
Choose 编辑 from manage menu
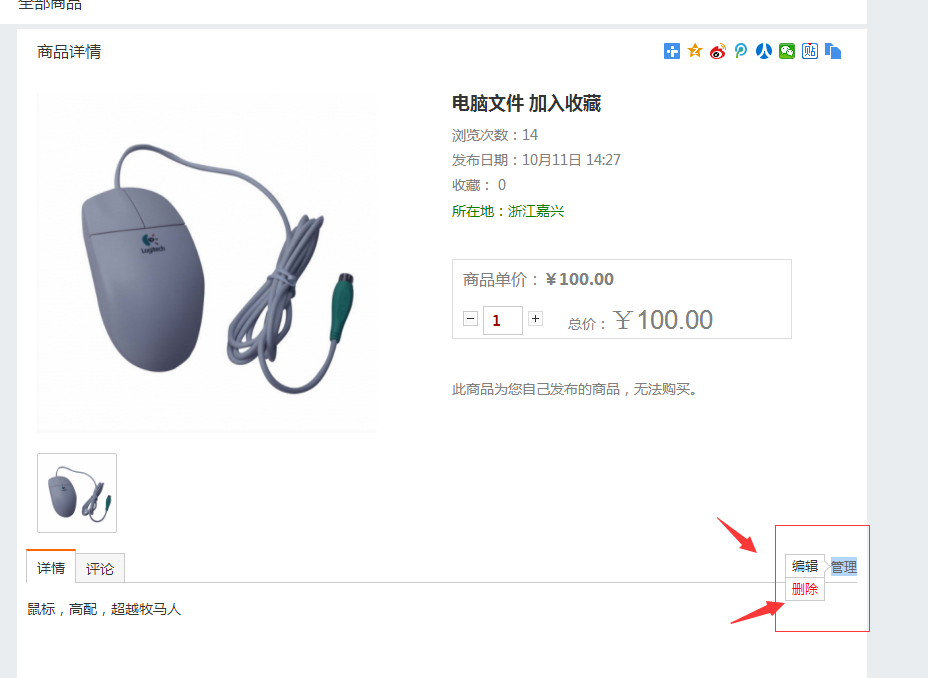(x=805, y=566)
